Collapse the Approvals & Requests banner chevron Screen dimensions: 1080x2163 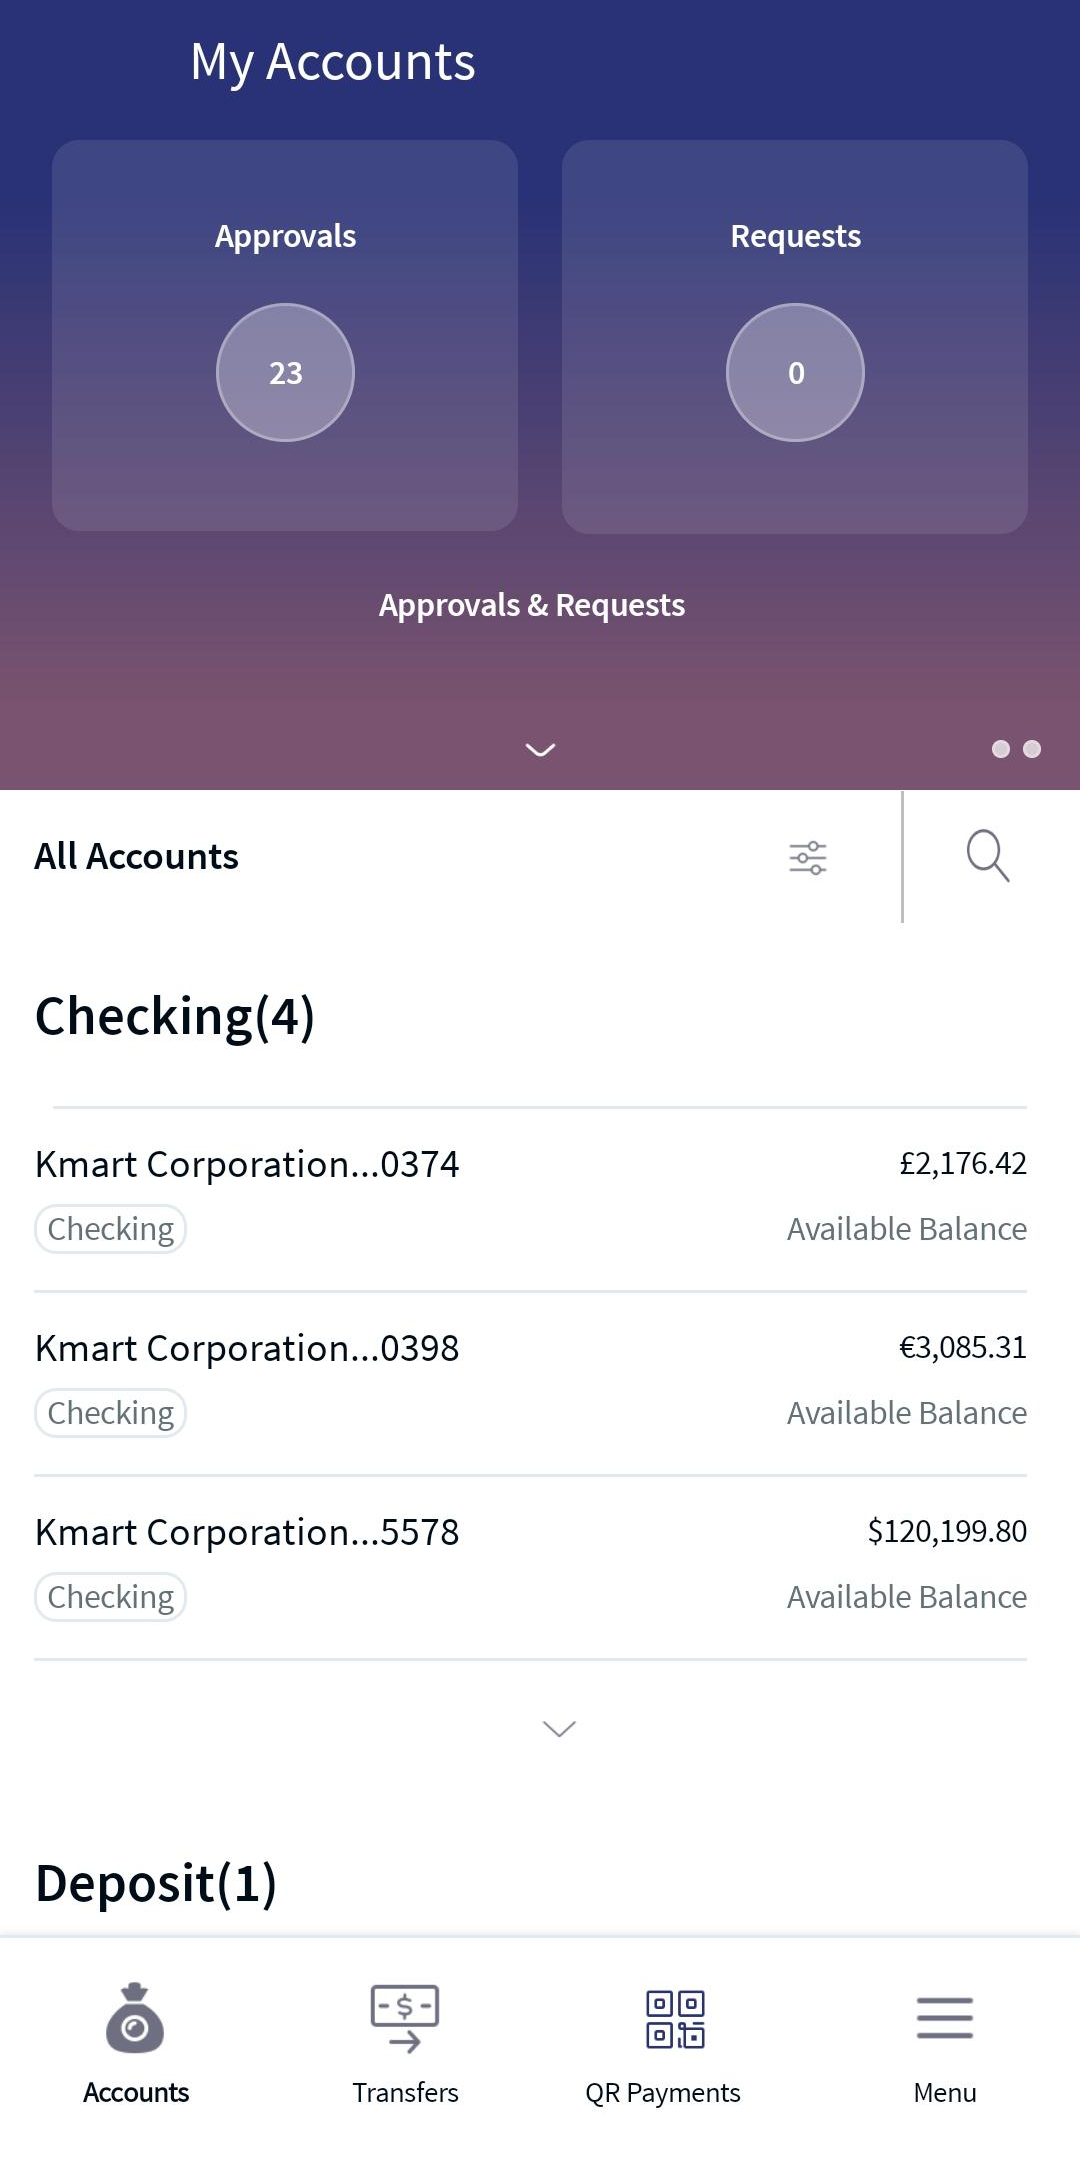tap(540, 750)
